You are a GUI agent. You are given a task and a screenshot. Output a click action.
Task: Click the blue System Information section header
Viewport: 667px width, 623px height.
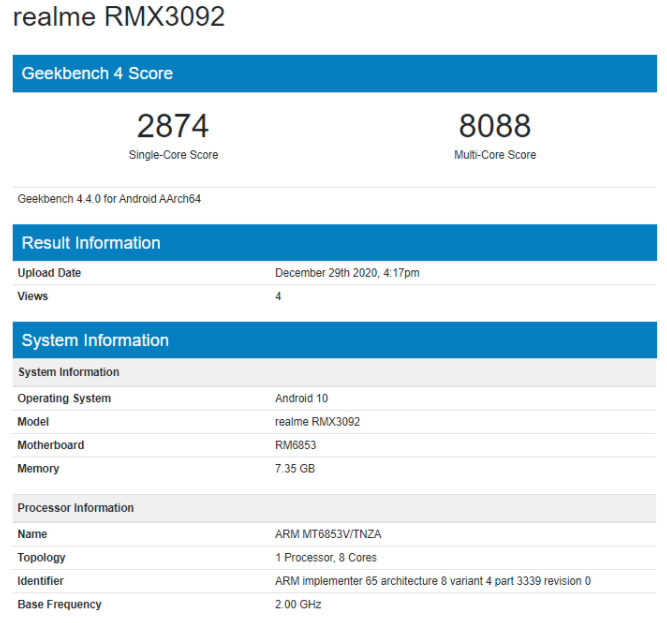pos(95,340)
